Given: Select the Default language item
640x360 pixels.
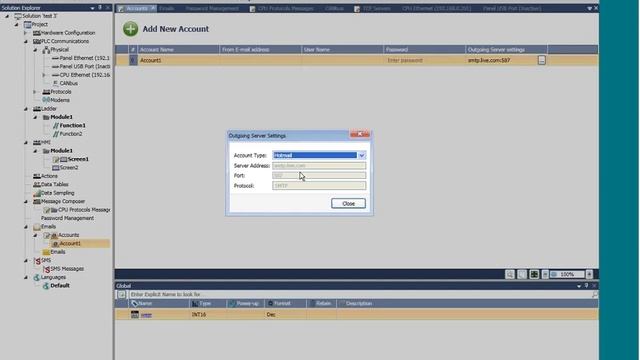Looking at the screenshot, I should click(60, 286).
